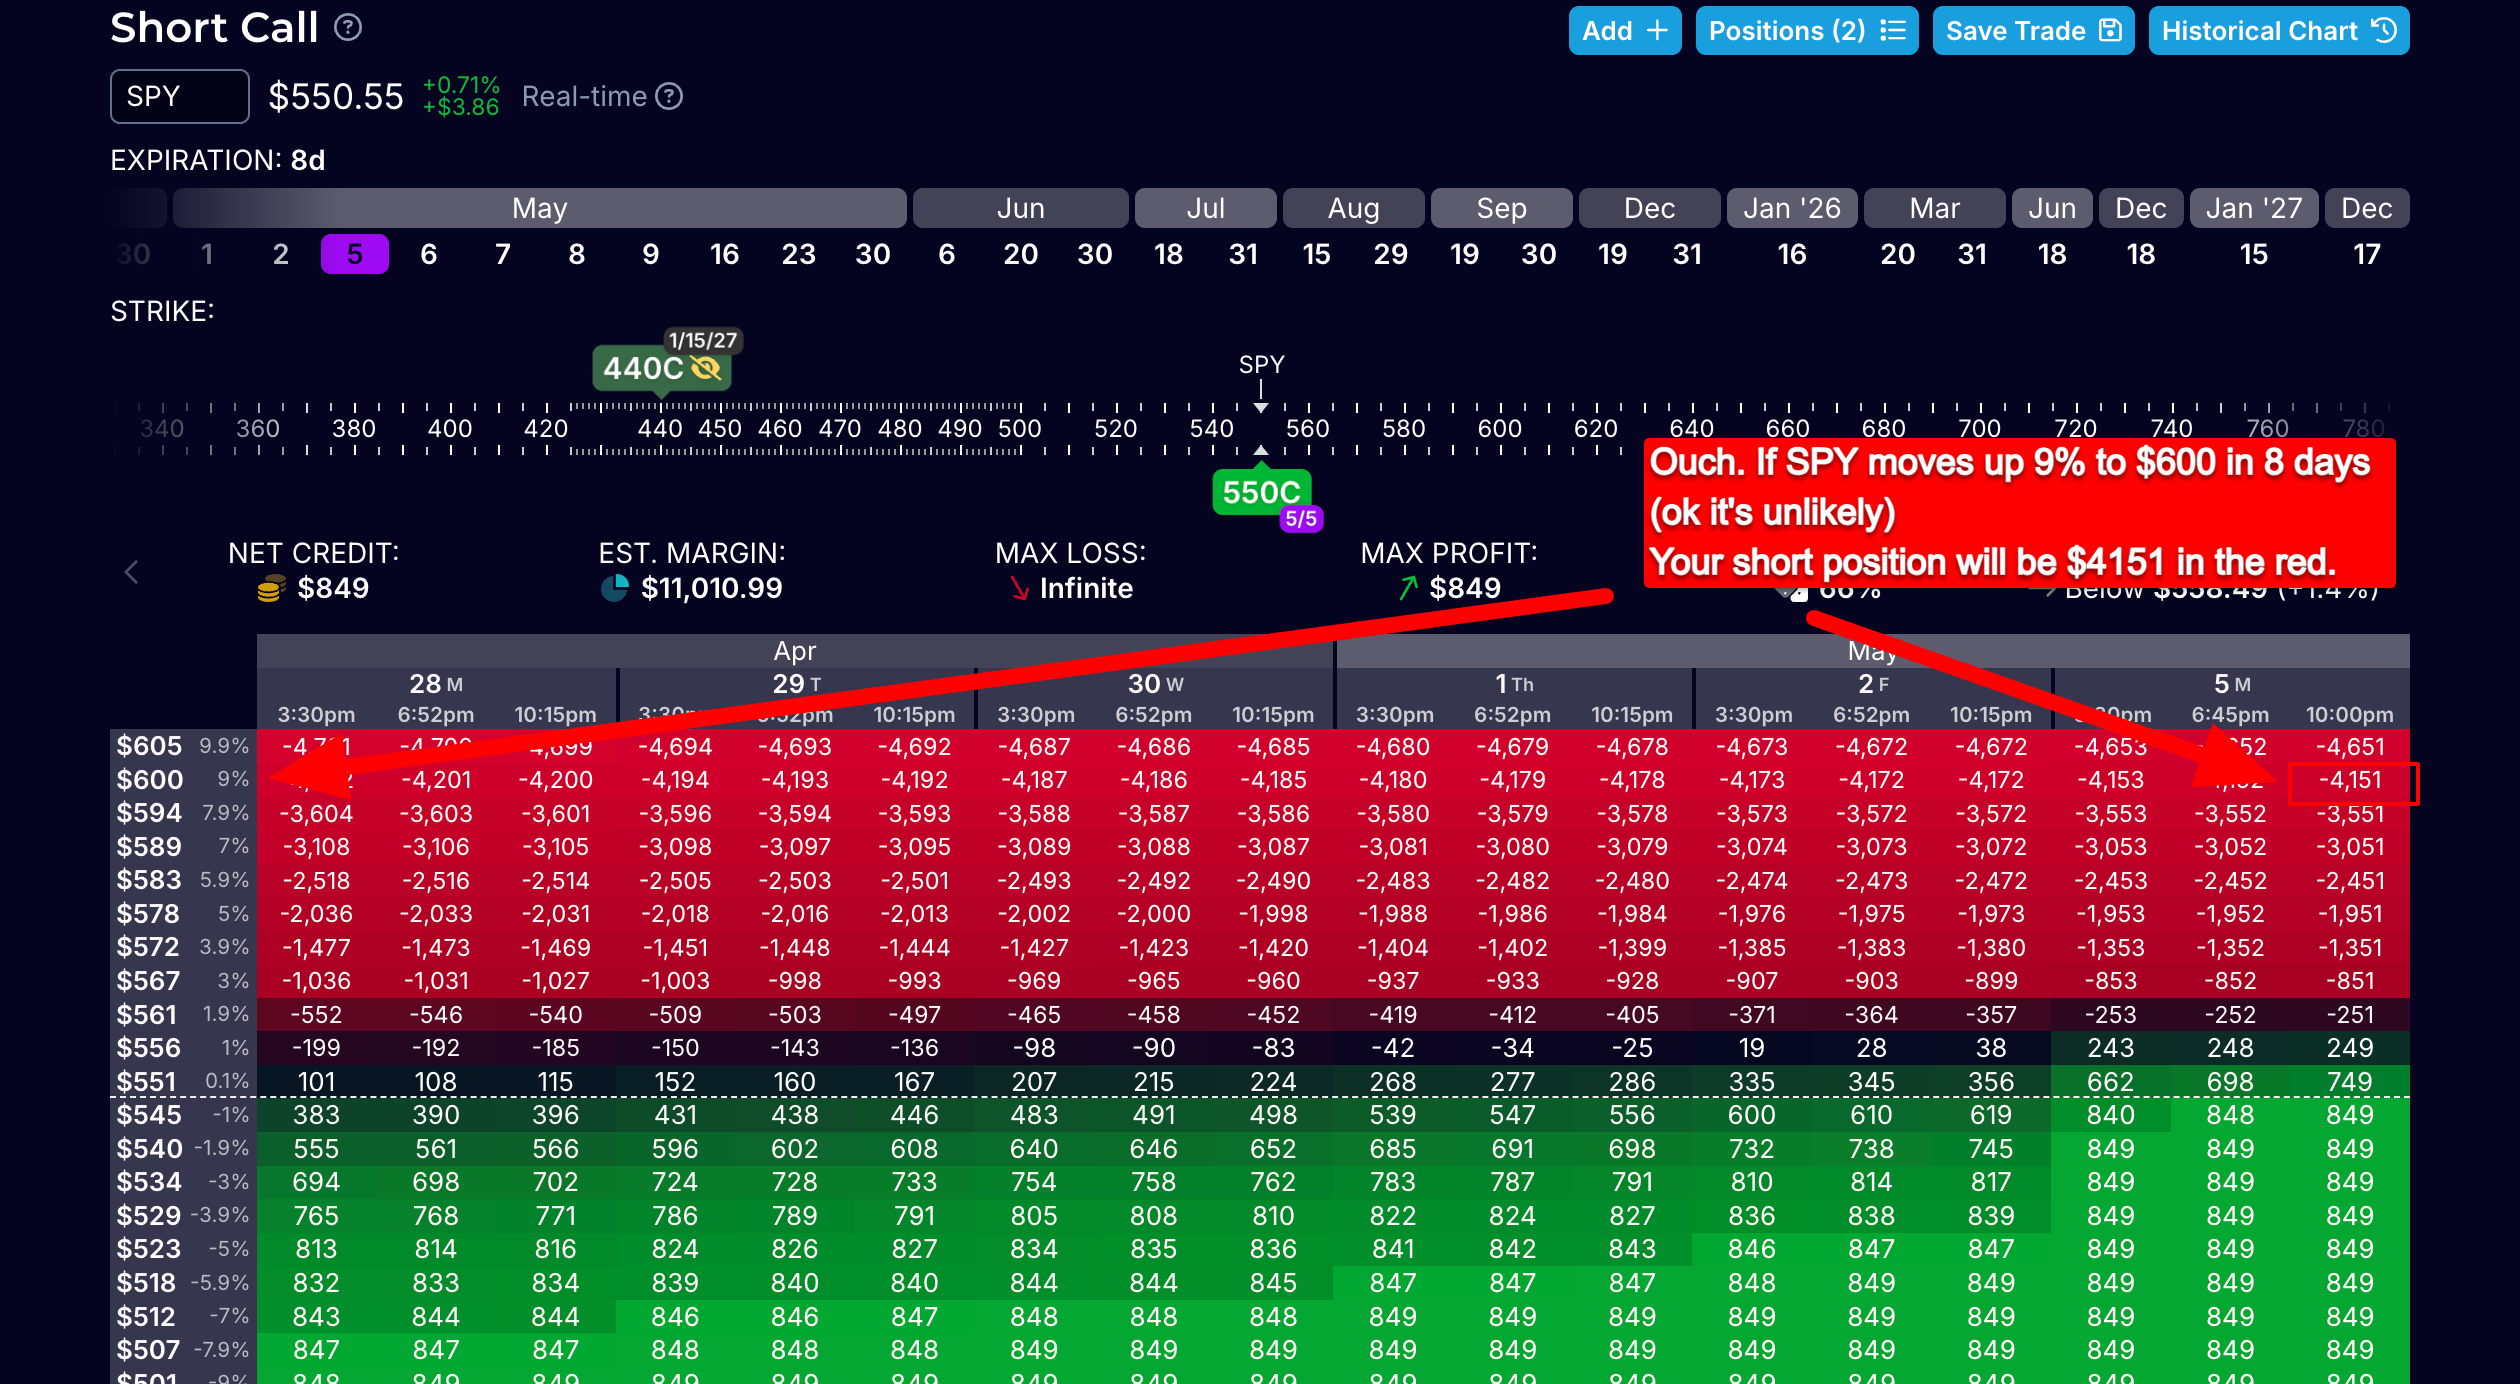Viewport: 2520px width, 1384px height.
Task: Select the Jun expiration month next to May
Action: 1020,208
